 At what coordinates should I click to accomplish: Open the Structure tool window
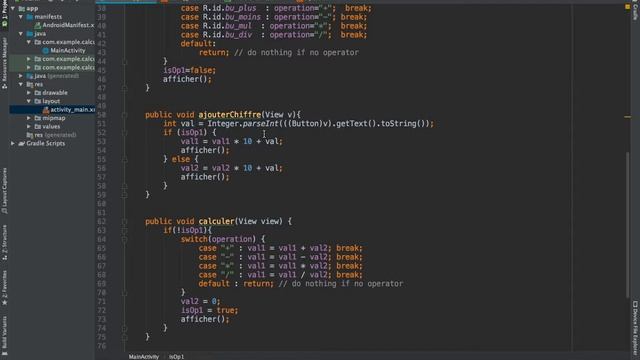(x=4, y=242)
